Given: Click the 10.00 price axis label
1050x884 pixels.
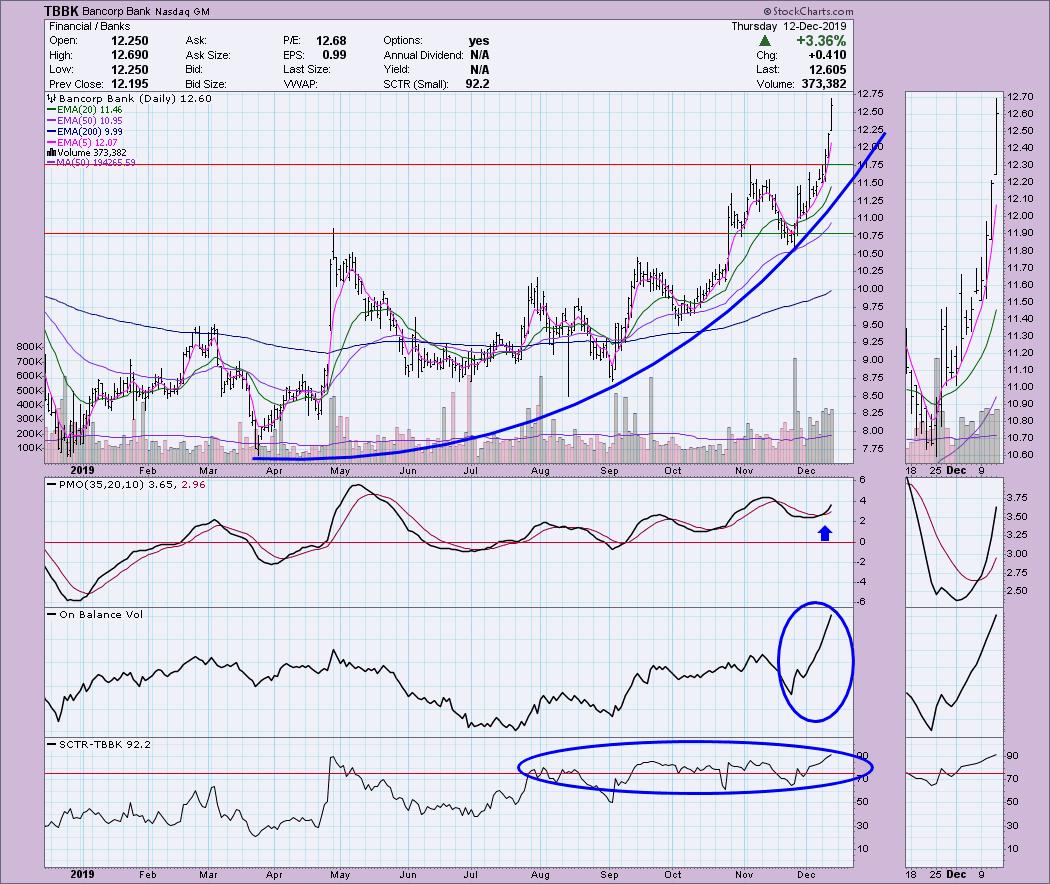Looking at the screenshot, I should [x=871, y=289].
